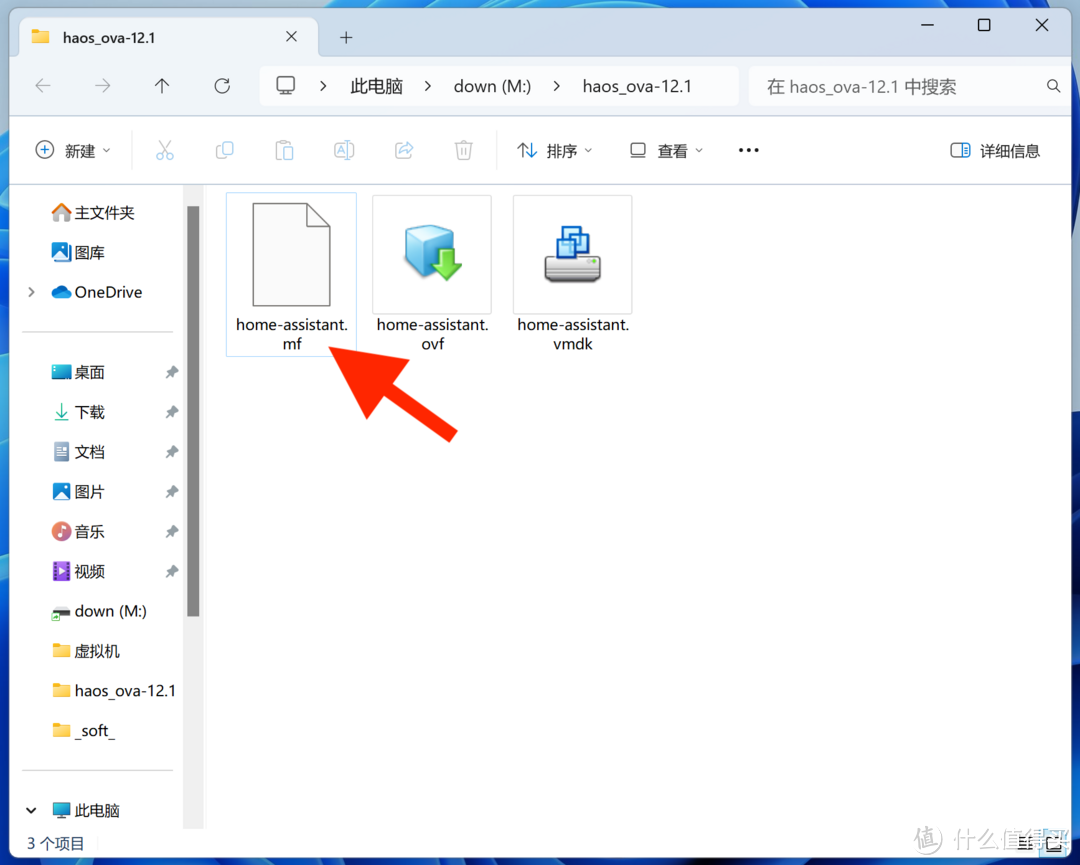Click the Cut scissors icon
This screenshot has height=865, width=1080.
[x=165, y=150]
